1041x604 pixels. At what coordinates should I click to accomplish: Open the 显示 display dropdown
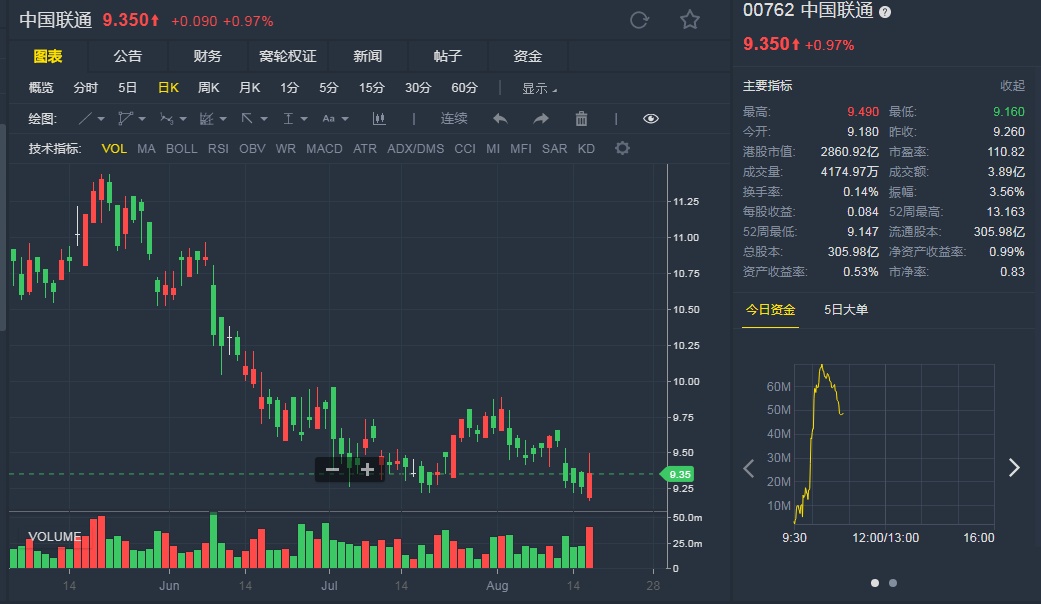click(x=539, y=88)
